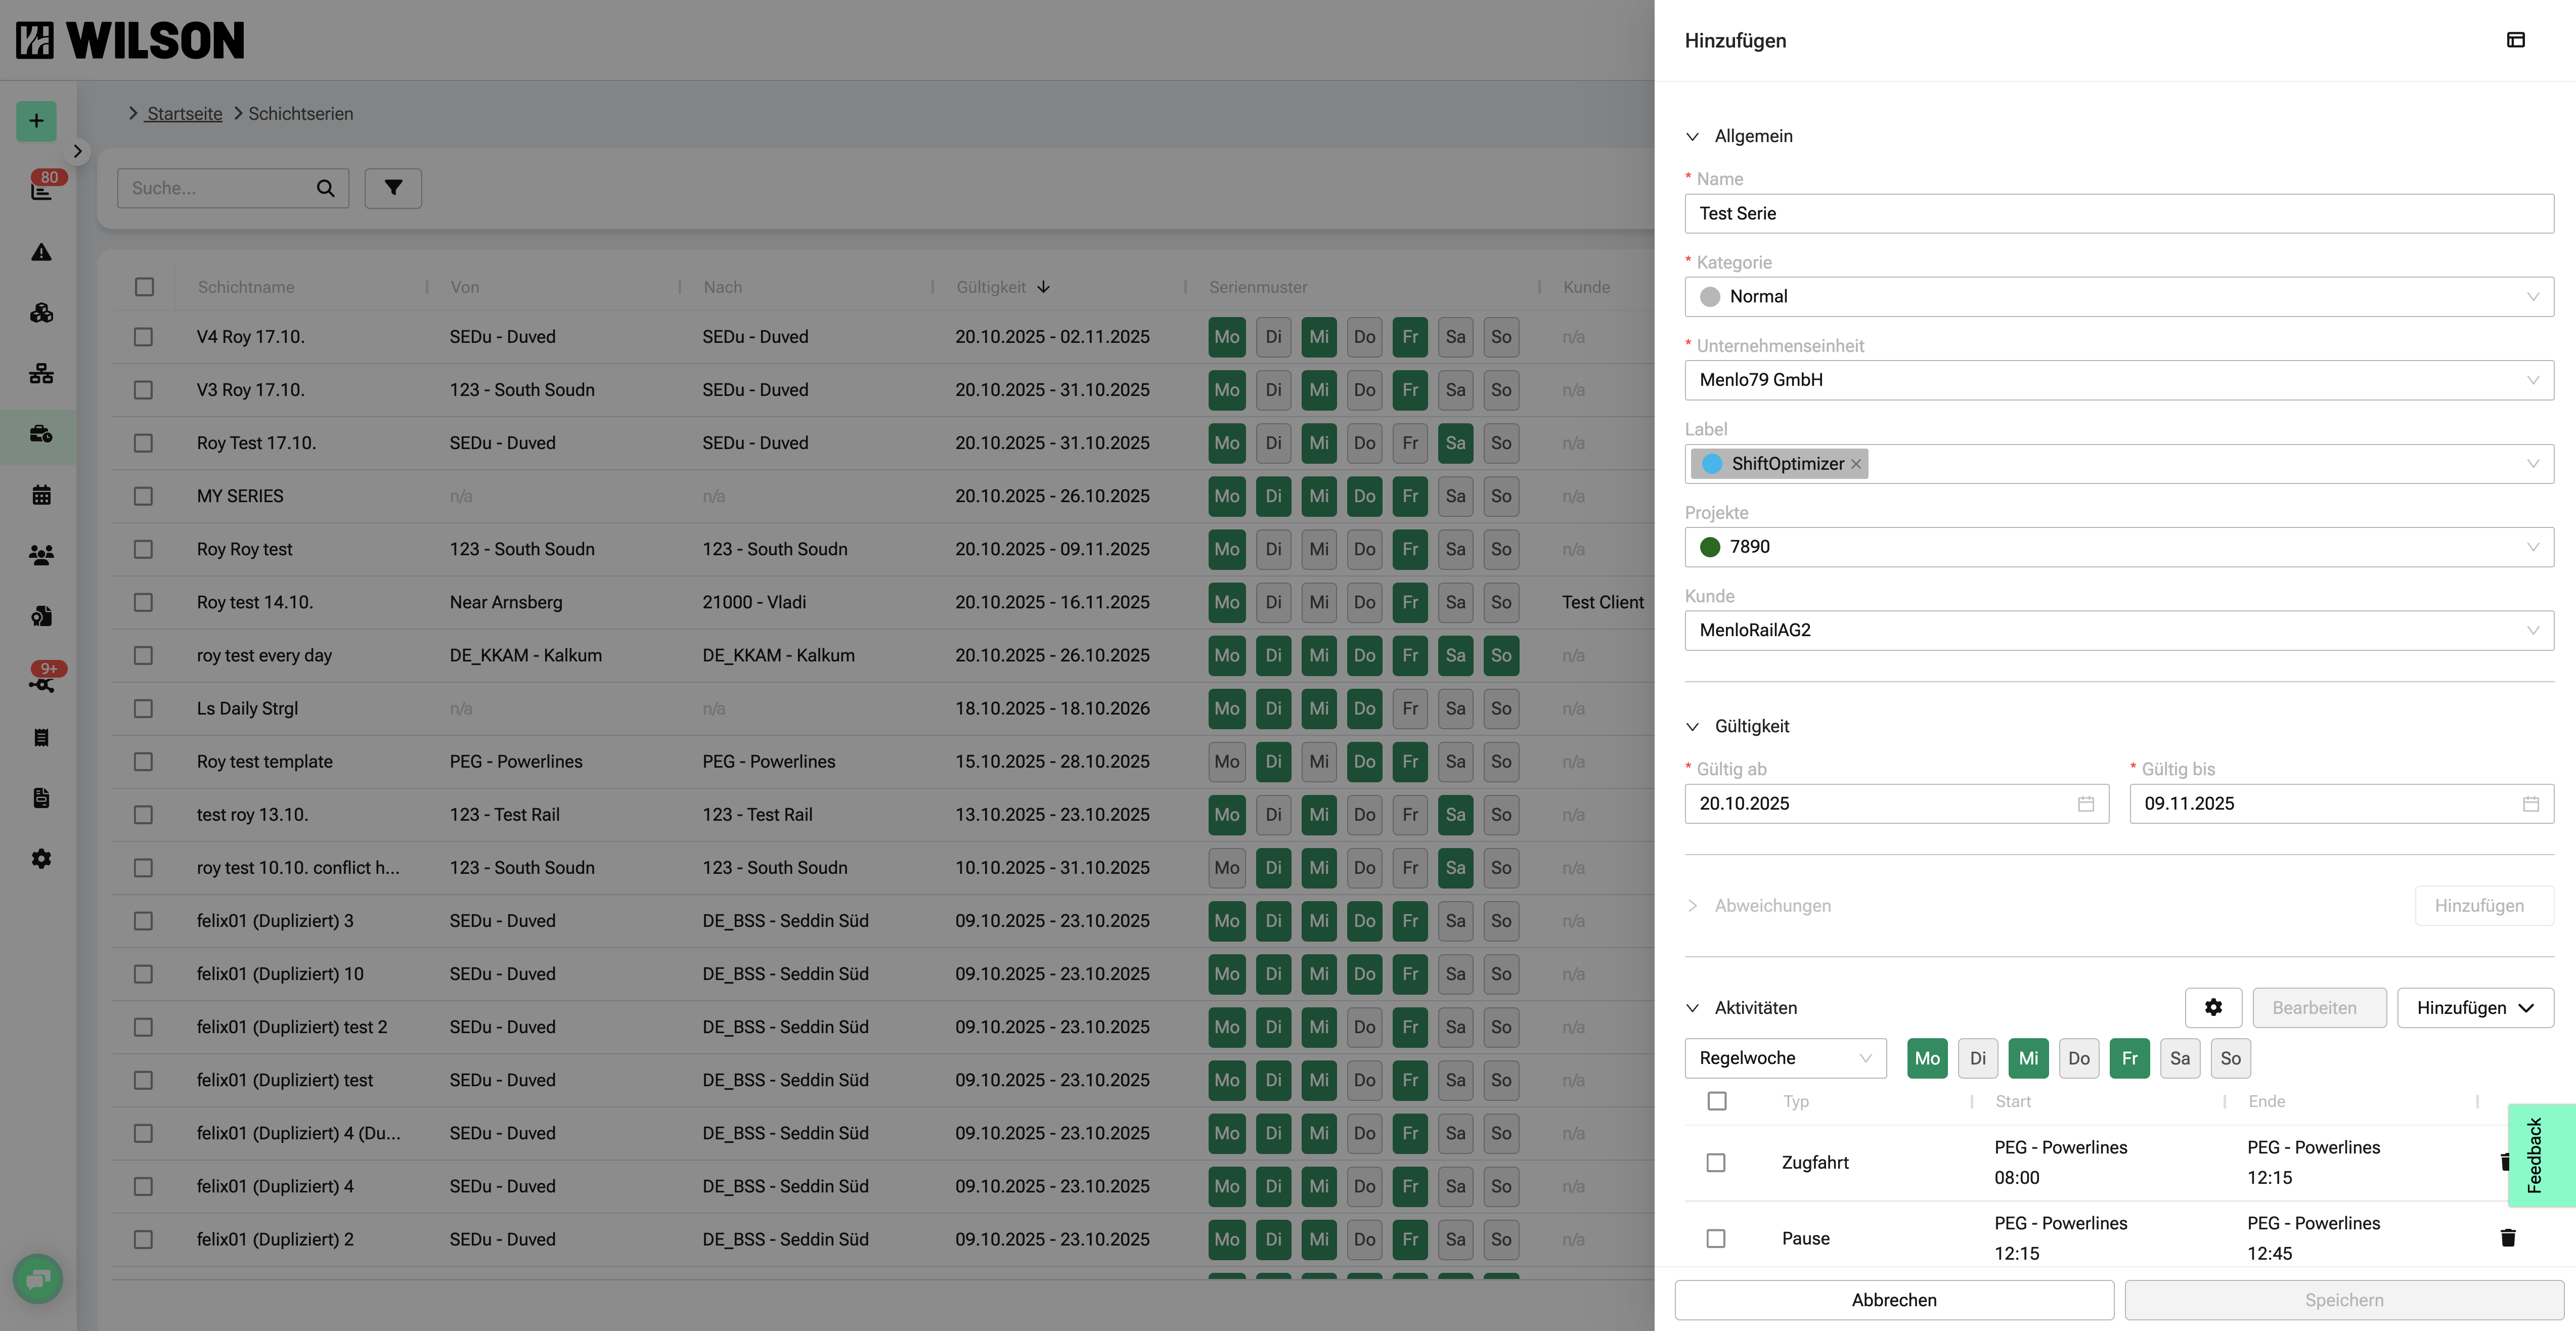Viewport: 2576px width, 1331px height.
Task: Open the Kategorie dropdown showing Normal
Action: (2118, 297)
